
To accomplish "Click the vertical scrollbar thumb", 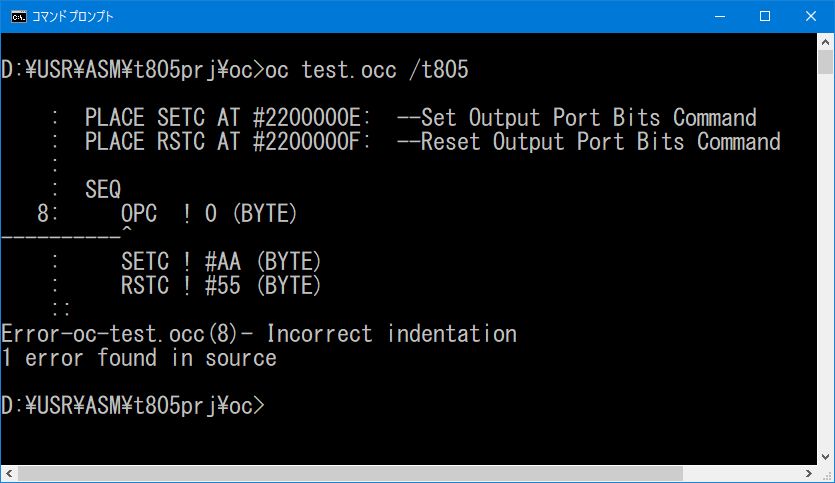I will point(825,62).
